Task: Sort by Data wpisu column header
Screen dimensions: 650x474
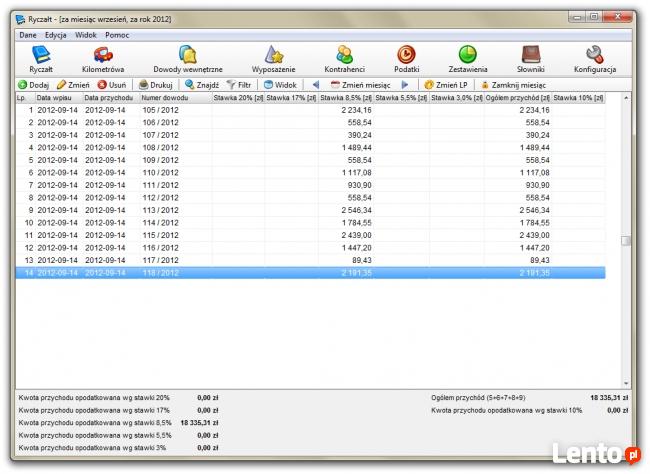Action: tap(57, 98)
